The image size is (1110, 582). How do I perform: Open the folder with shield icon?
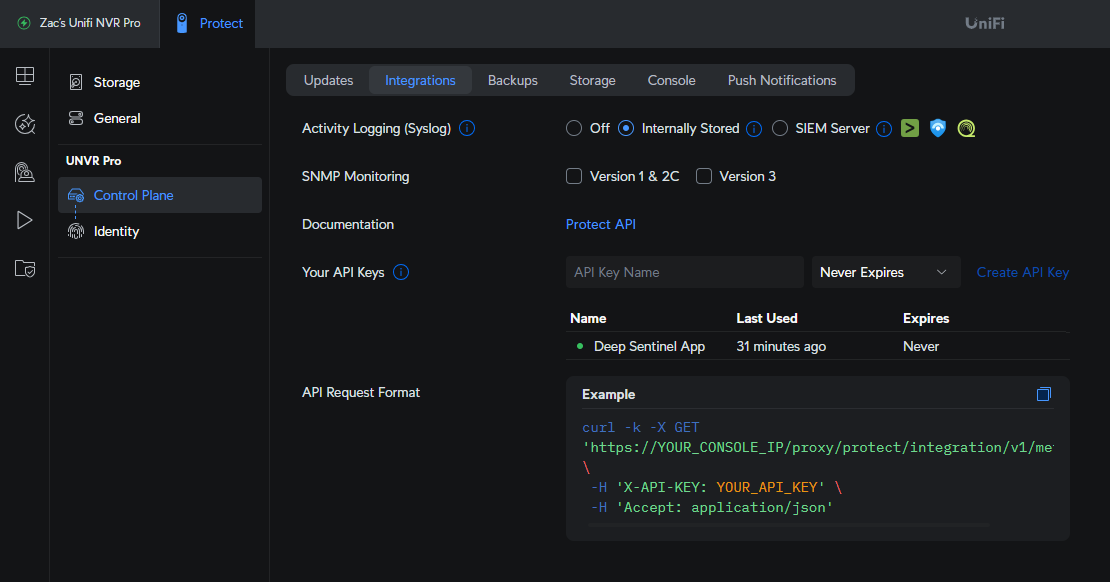[x=25, y=268]
